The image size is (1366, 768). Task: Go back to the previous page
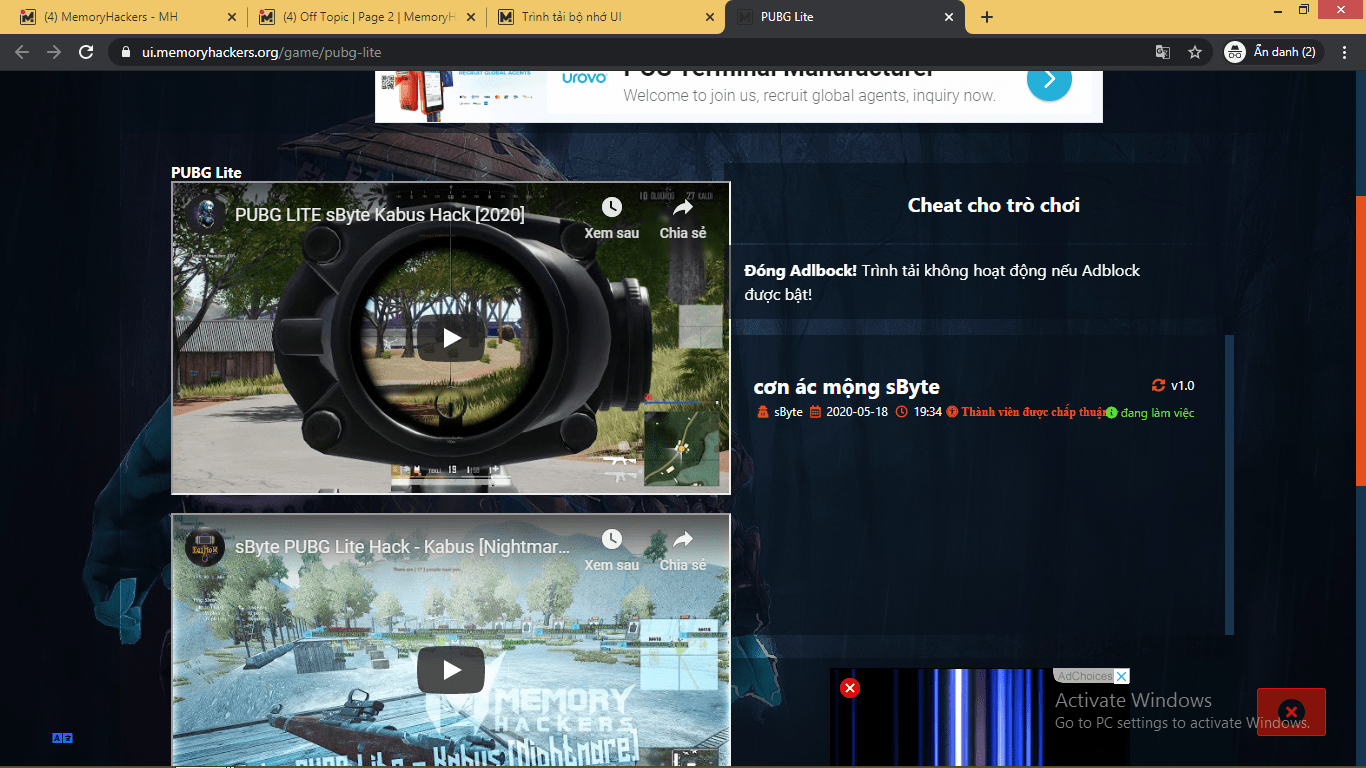point(22,52)
